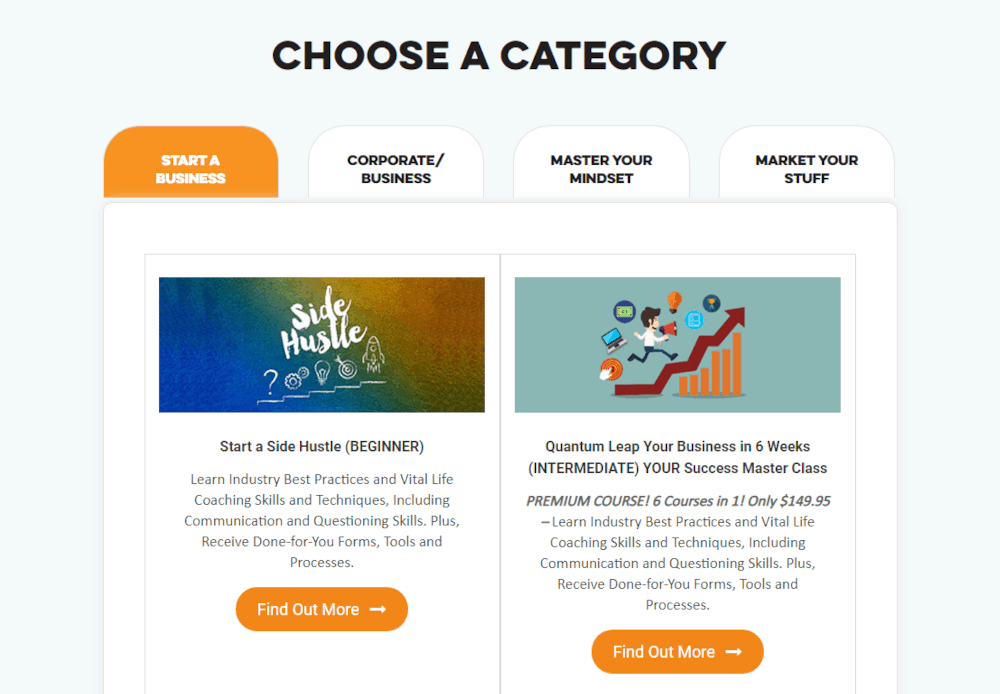The image size is (1000, 694).
Task: Click the orange bar chart in Quantum Leap image
Action: (710, 365)
